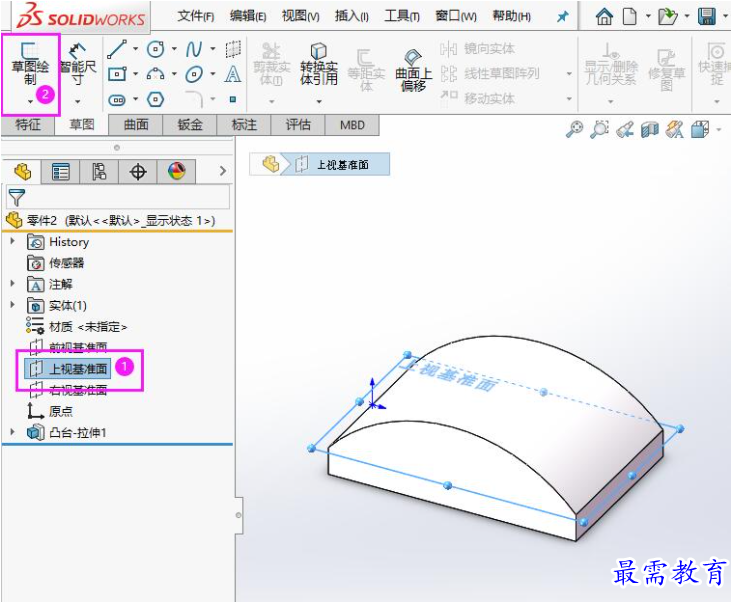The image size is (735, 604).
Task: Switch to the Surfaces (曲面) tab
Action: click(136, 125)
